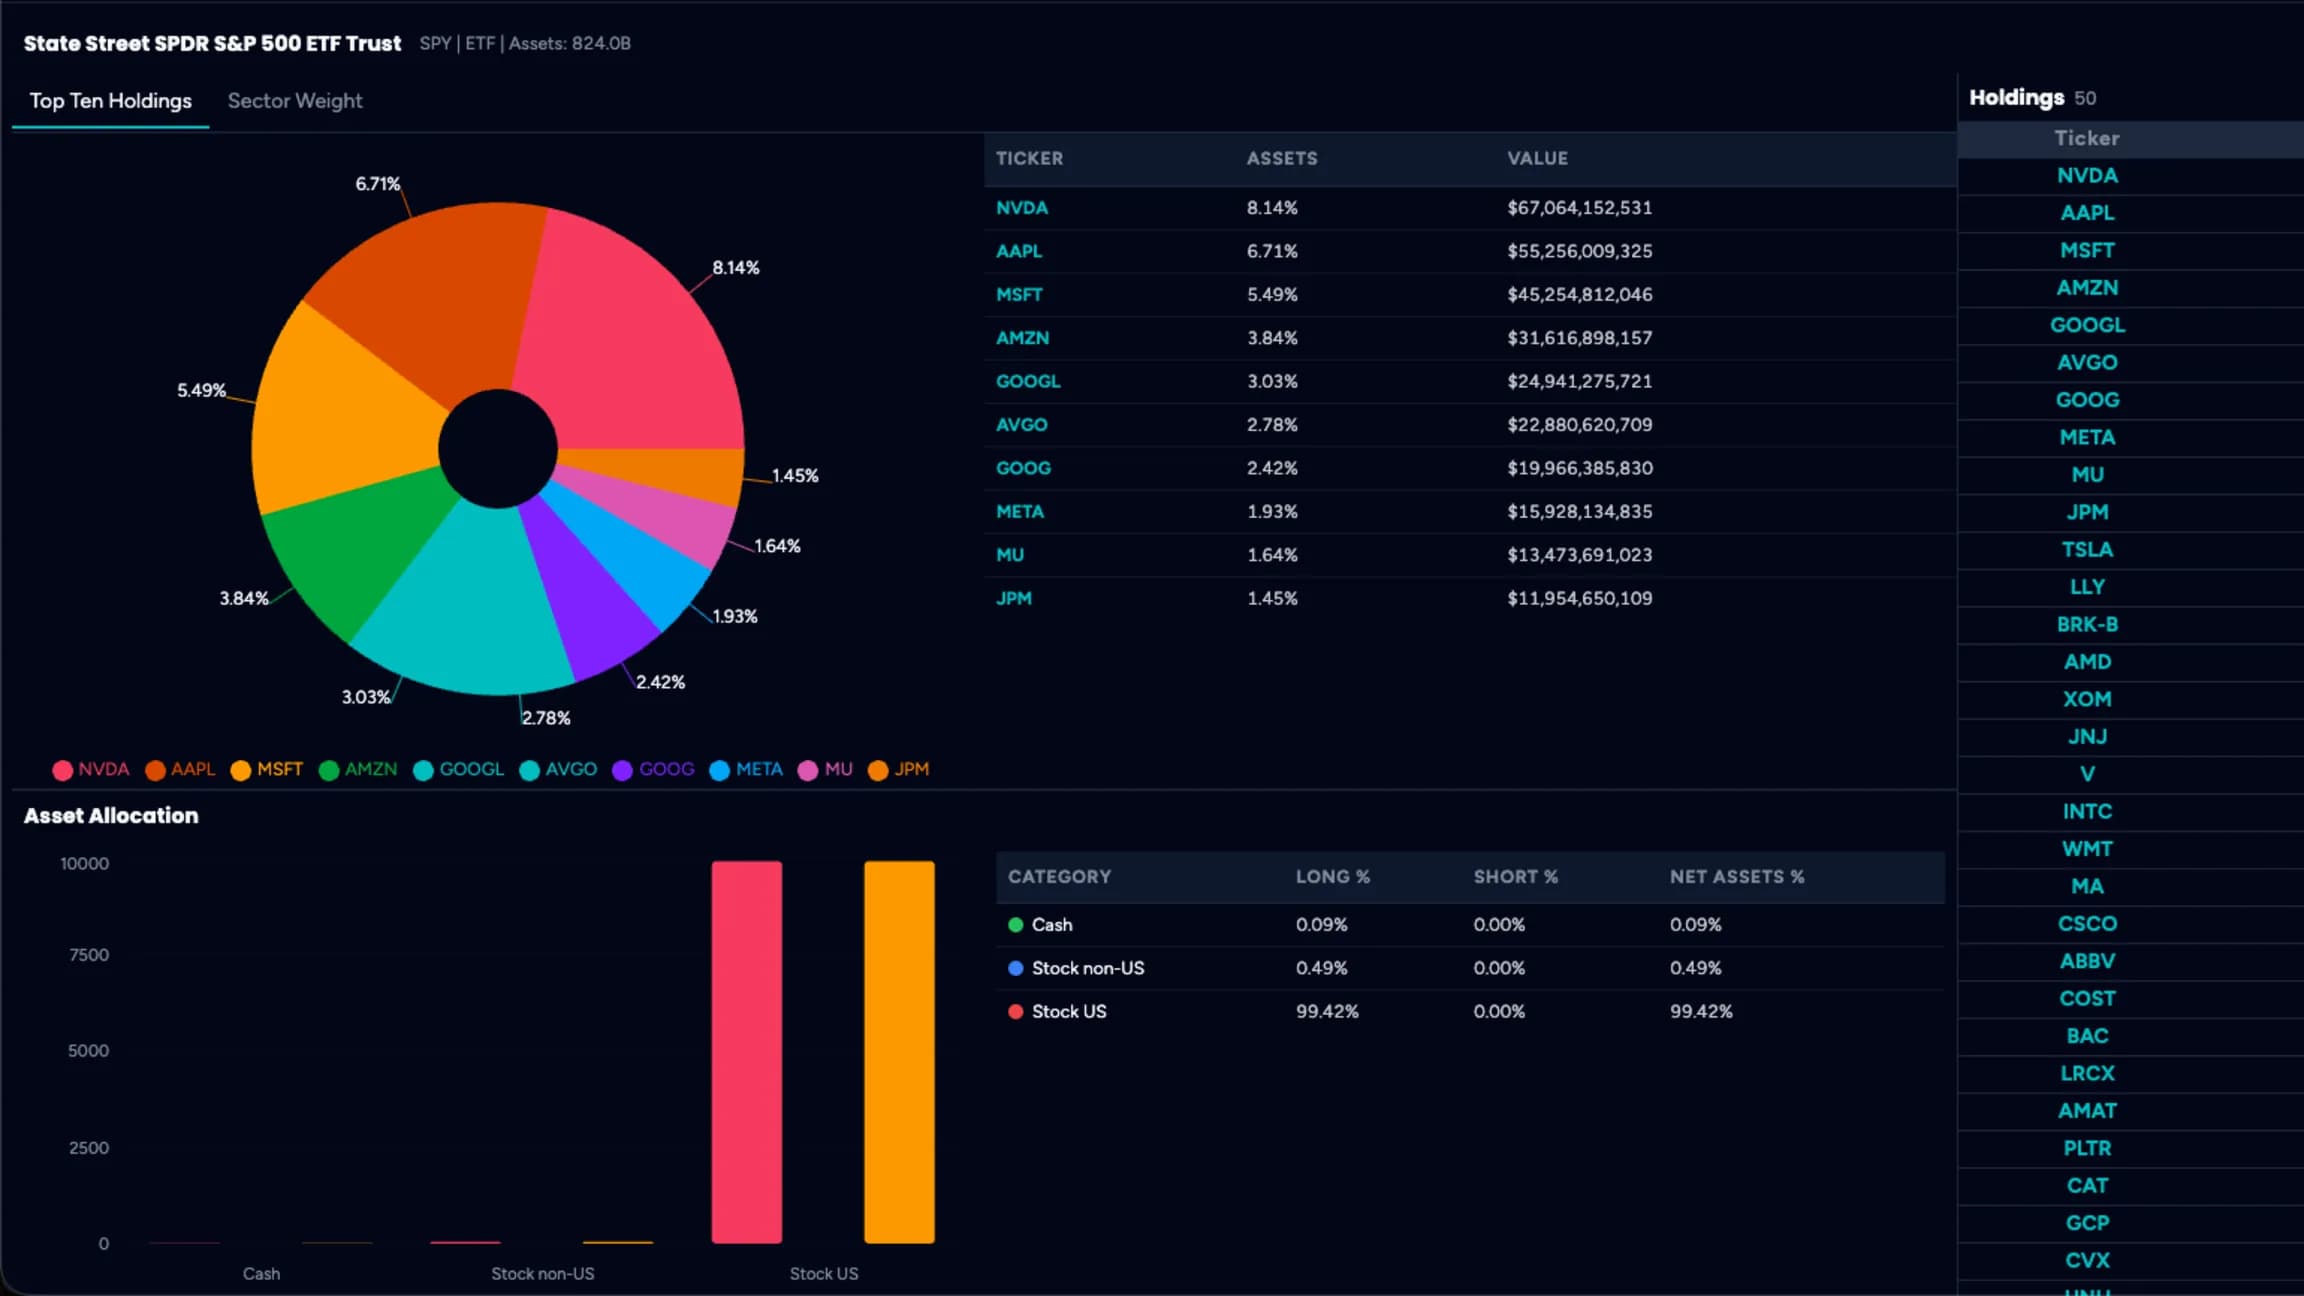The image size is (2304, 1296).
Task: Click the $11,954,650,109 value cell
Action: pos(1580,598)
